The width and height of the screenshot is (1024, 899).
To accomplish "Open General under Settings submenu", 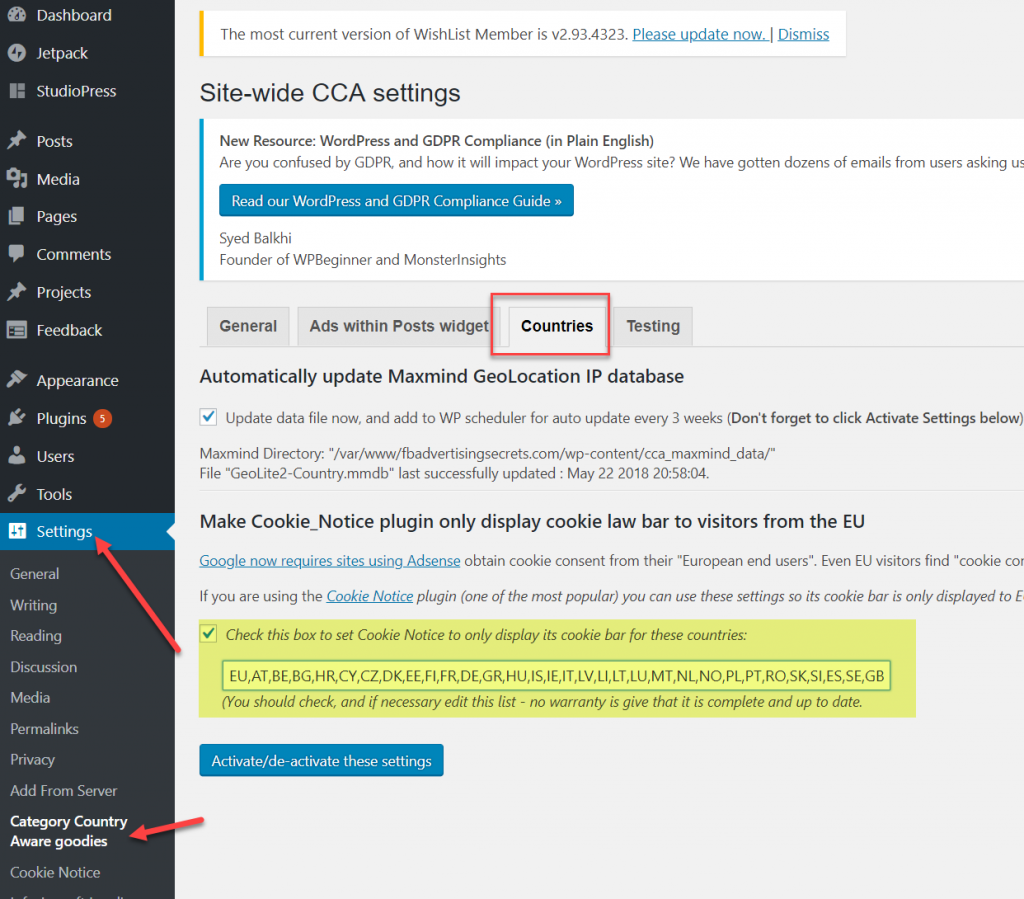I will tap(35, 573).
